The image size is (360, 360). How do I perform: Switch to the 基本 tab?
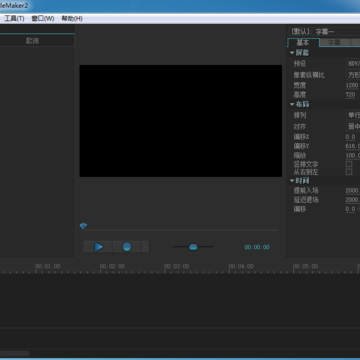(x=303, y=42)
